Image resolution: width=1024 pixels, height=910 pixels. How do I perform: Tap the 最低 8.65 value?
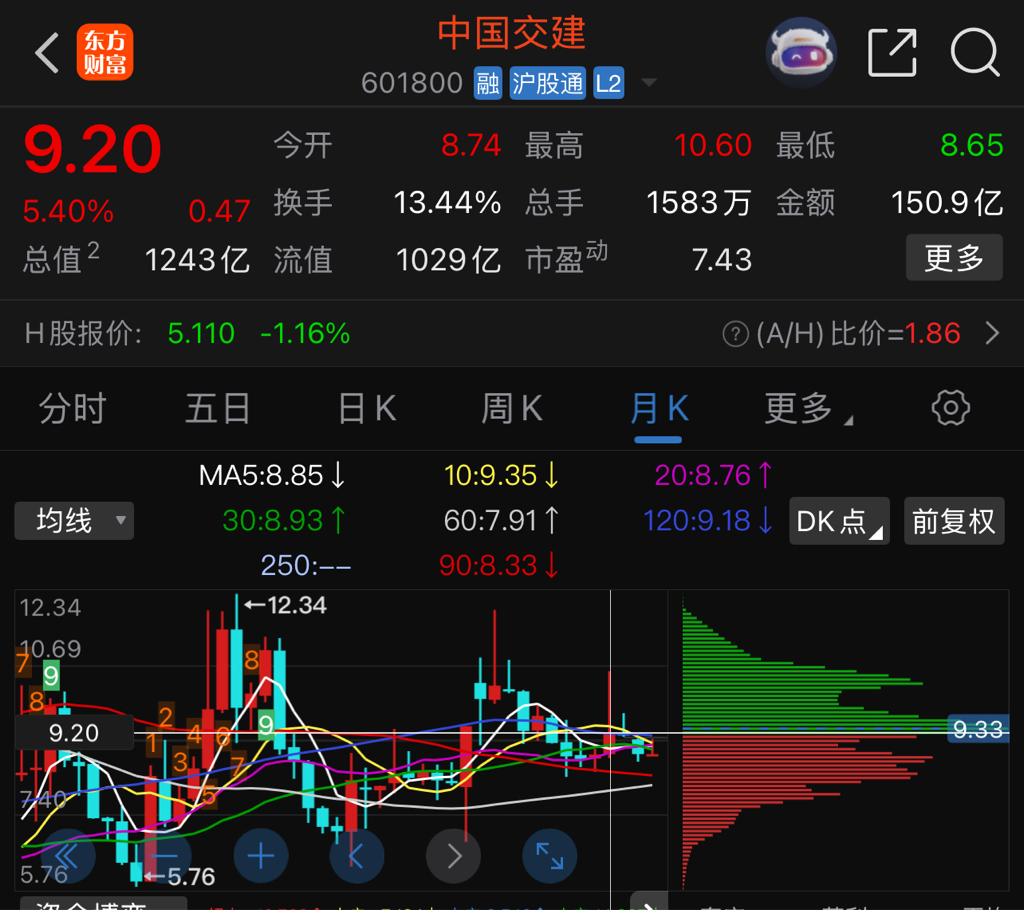tap(972, 145)
